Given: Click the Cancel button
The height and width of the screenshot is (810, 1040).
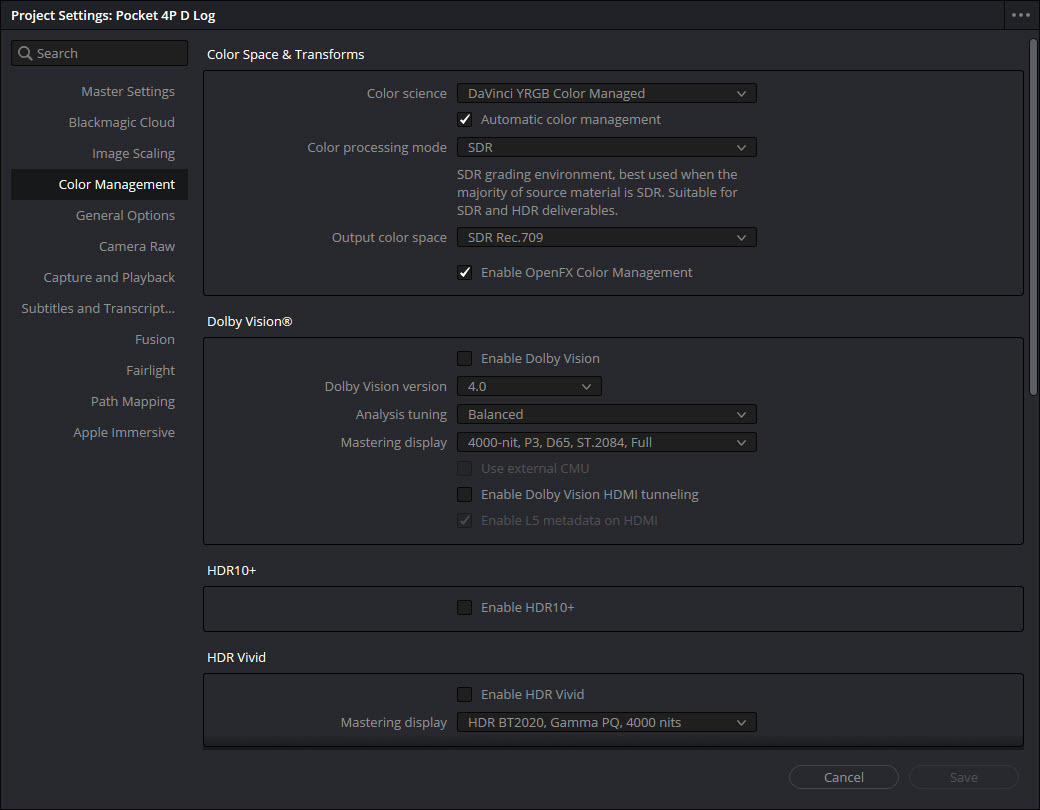Looking at the screenshot, I should tap(844, 777).
